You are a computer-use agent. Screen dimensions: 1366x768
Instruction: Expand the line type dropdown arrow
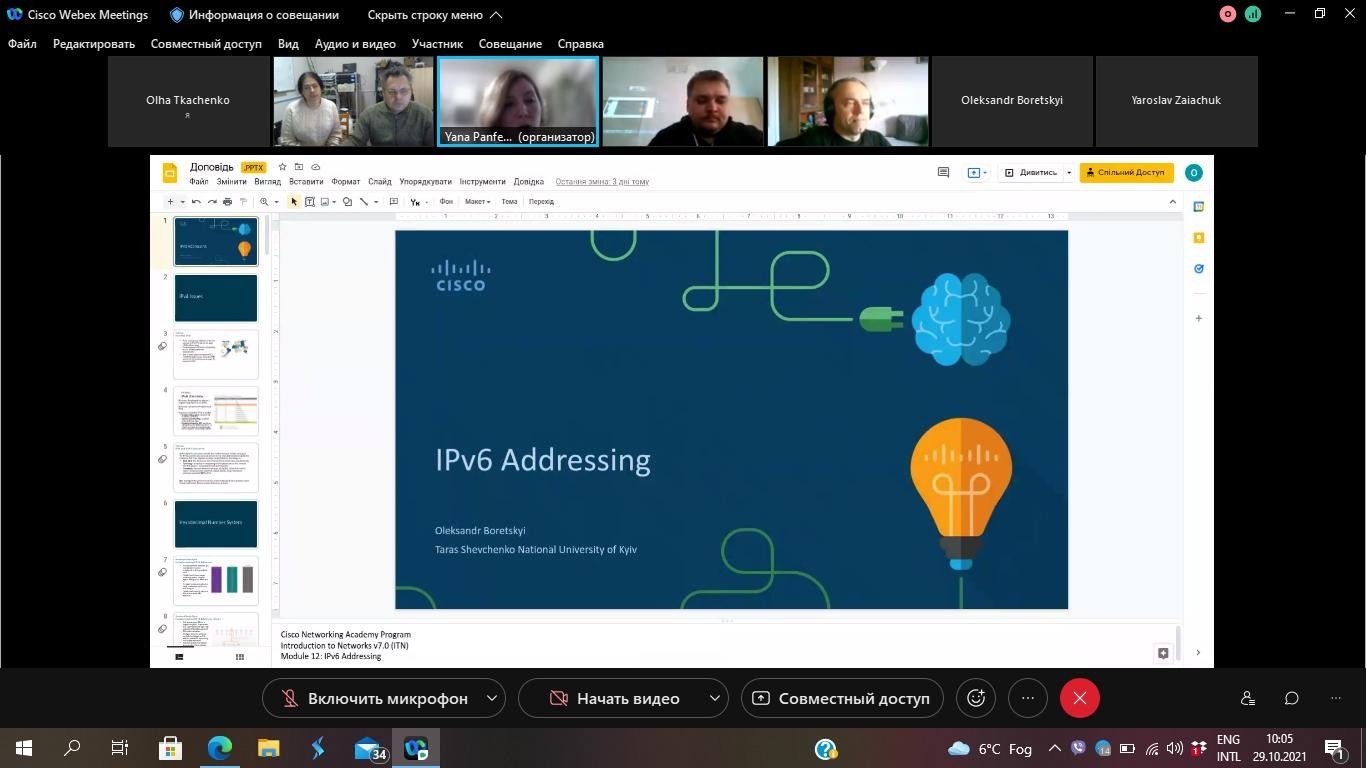click(x=376, y=202)
